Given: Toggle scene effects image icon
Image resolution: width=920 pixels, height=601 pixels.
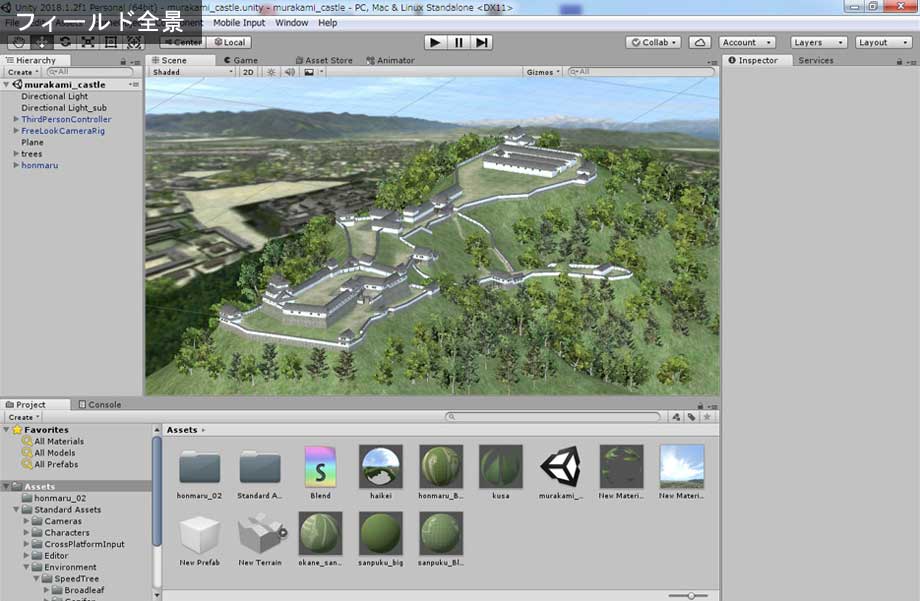Looking at the screenshot, I should point(309,72).
